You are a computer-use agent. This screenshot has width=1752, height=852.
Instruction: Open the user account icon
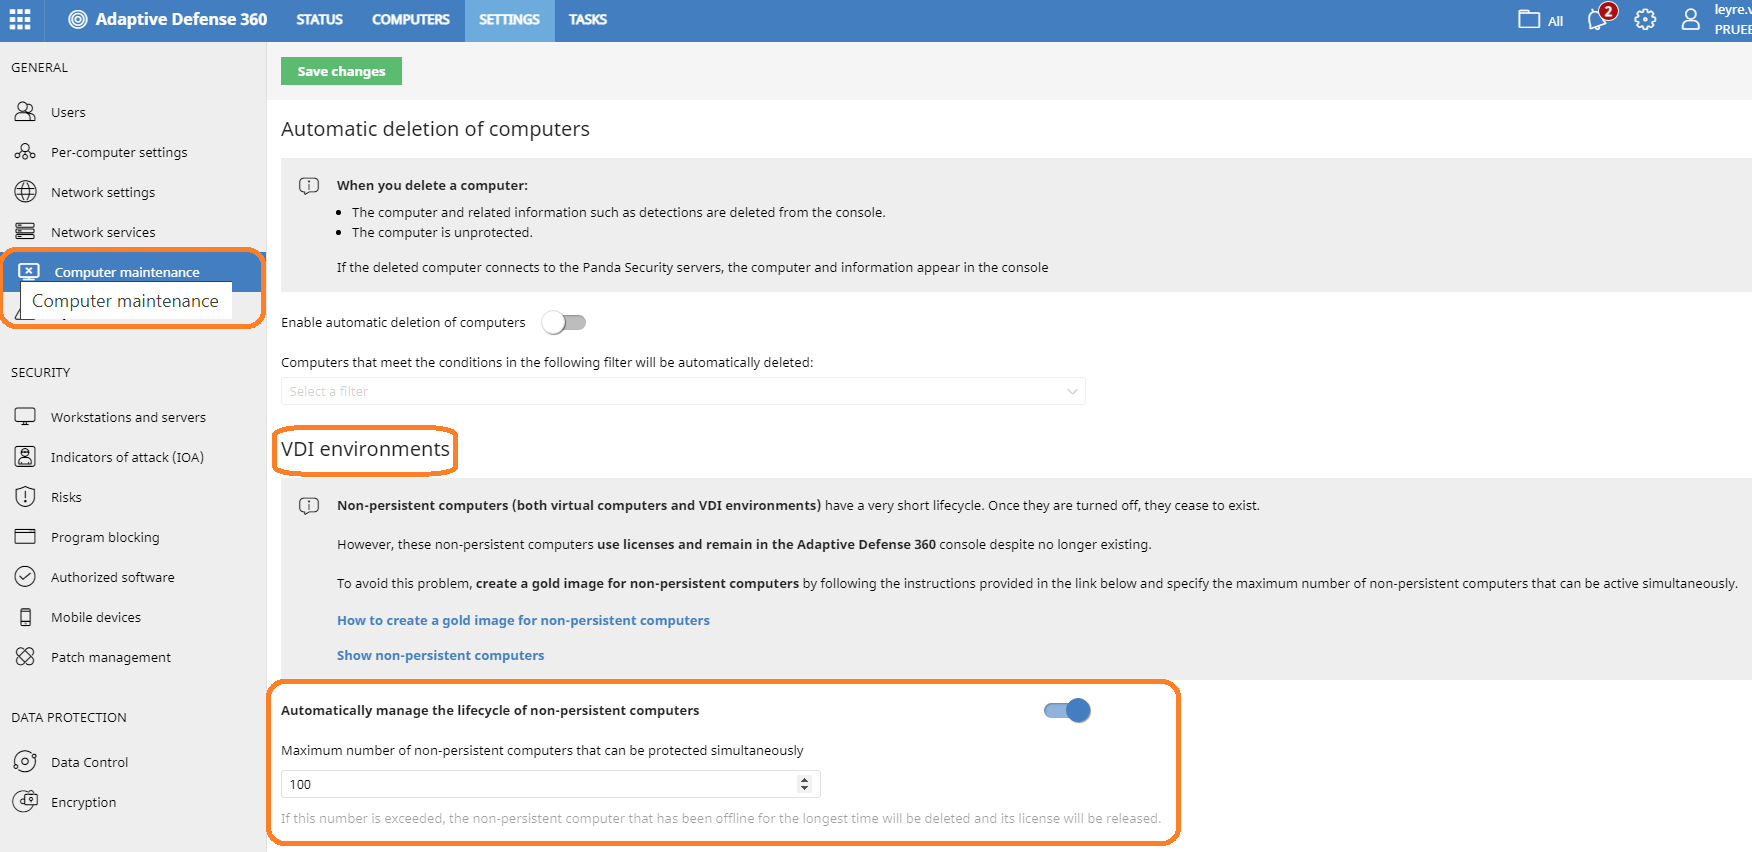tap(1690, 19)
